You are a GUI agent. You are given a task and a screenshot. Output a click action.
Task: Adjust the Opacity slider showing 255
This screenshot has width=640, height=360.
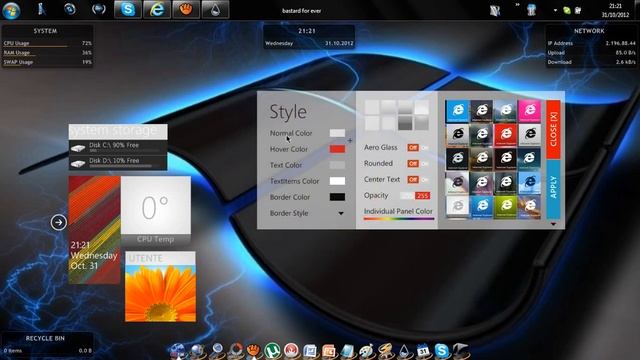415,196
